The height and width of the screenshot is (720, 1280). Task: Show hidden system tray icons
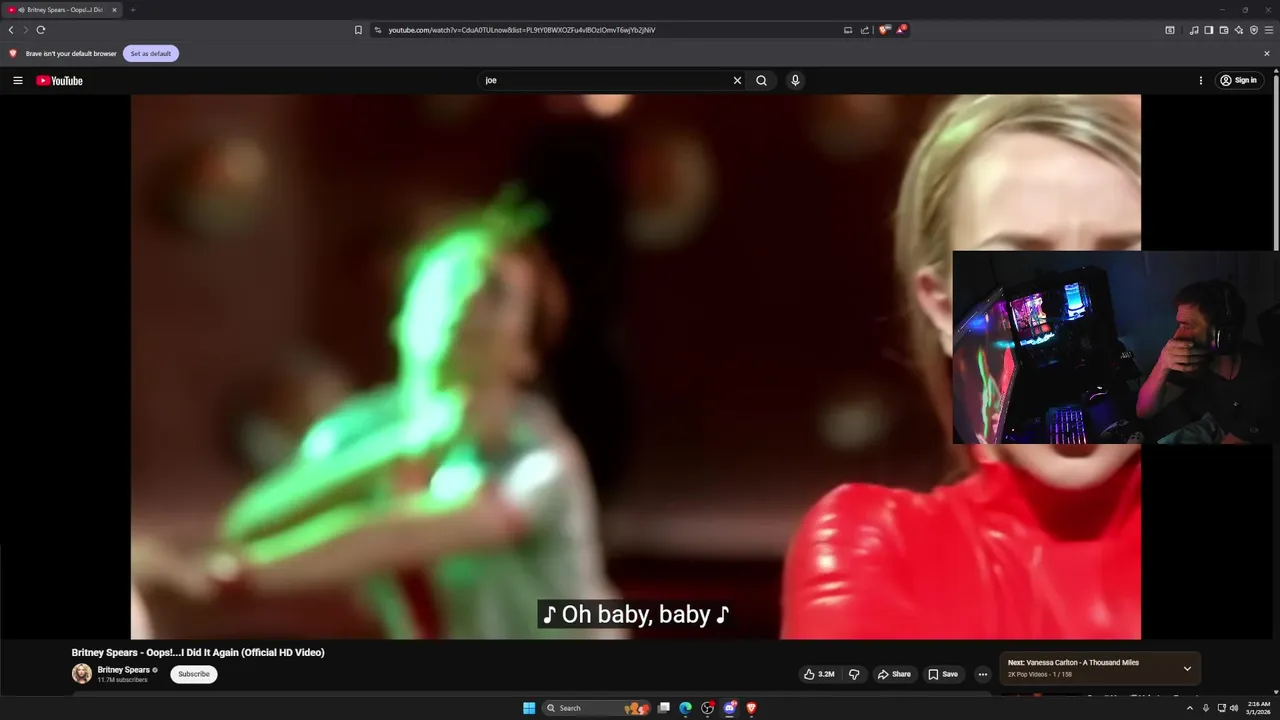tap(1189, 708)
